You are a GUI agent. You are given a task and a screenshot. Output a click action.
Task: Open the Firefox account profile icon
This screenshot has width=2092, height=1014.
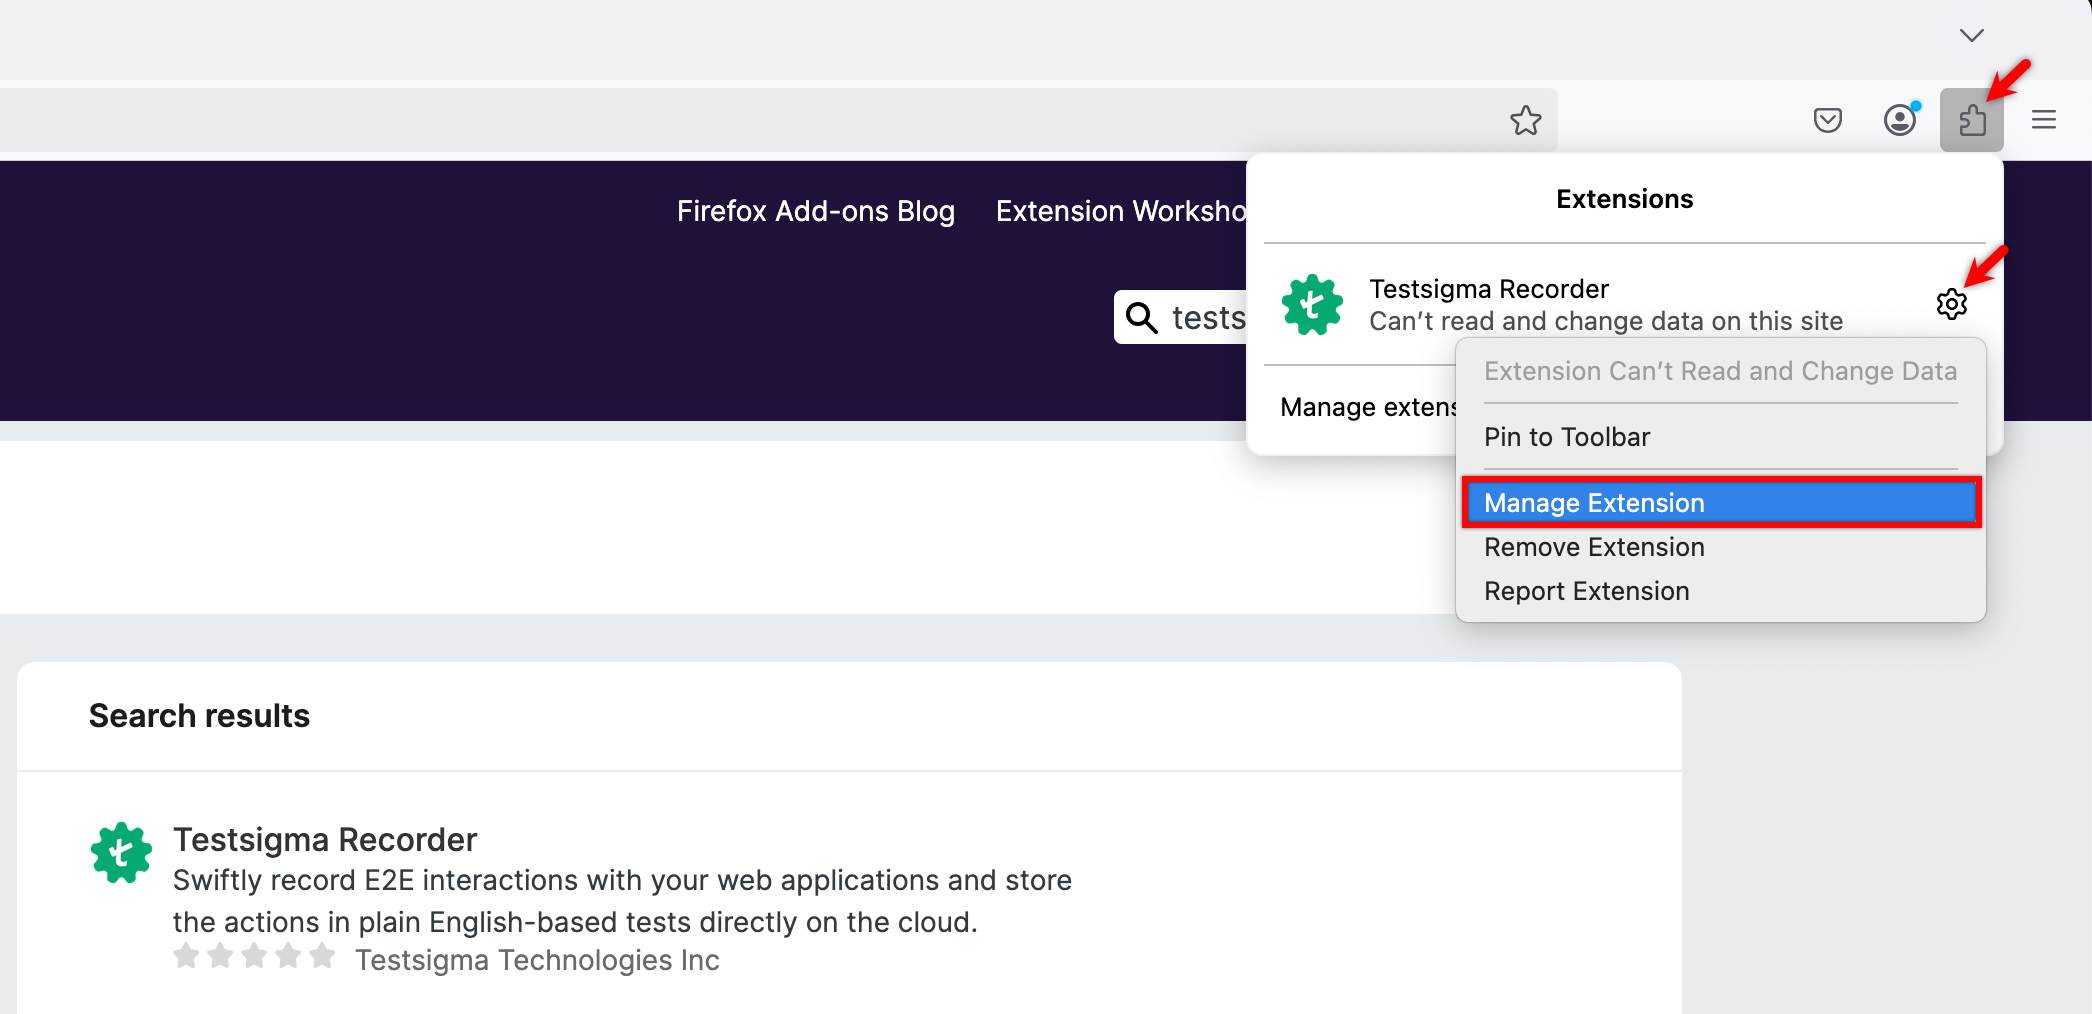[1898, 120]
